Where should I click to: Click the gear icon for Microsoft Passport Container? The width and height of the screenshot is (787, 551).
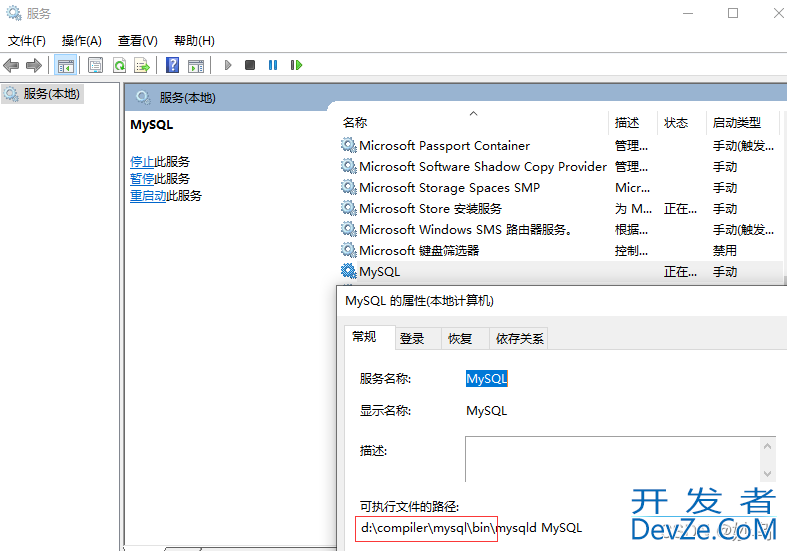(348, 146)
